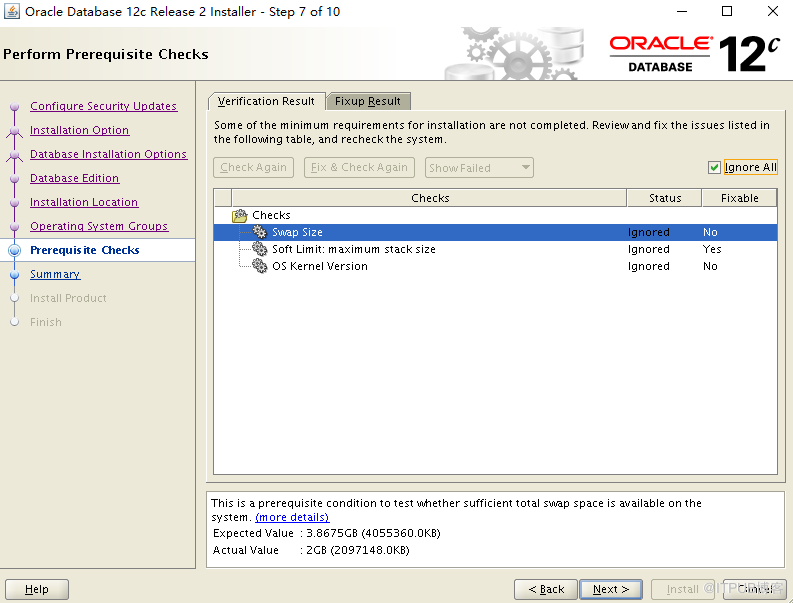Click the Checks folder icon in tree

pyautogui.click(x=239, y=216)
